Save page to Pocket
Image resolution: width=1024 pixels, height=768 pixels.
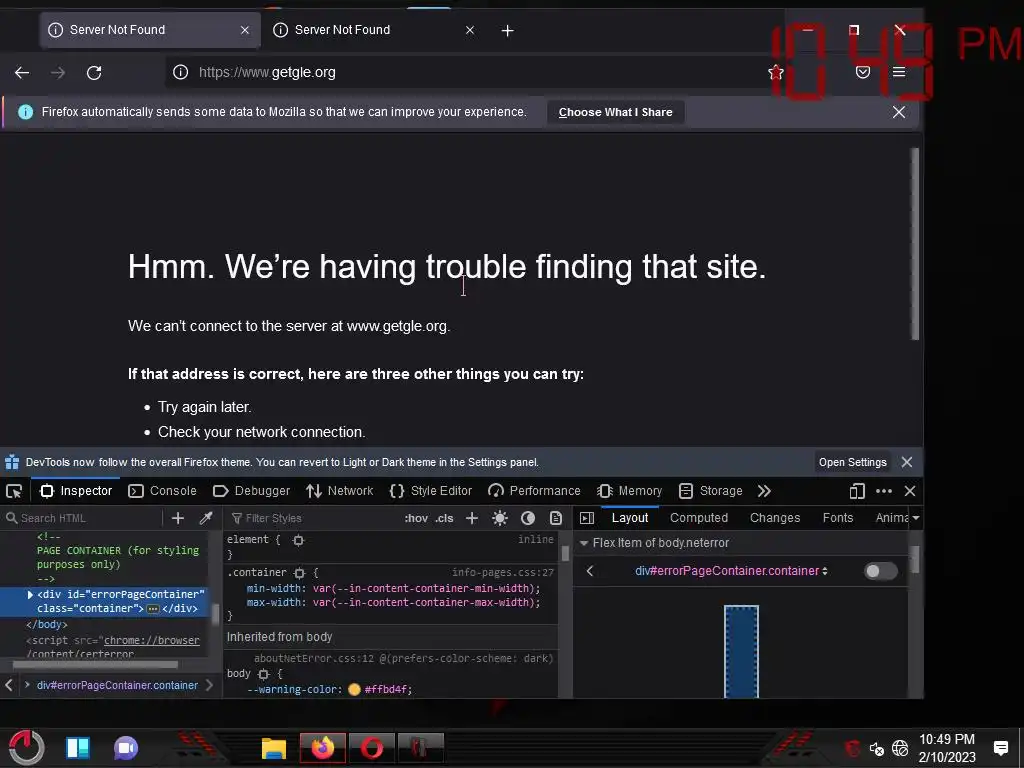863,72
